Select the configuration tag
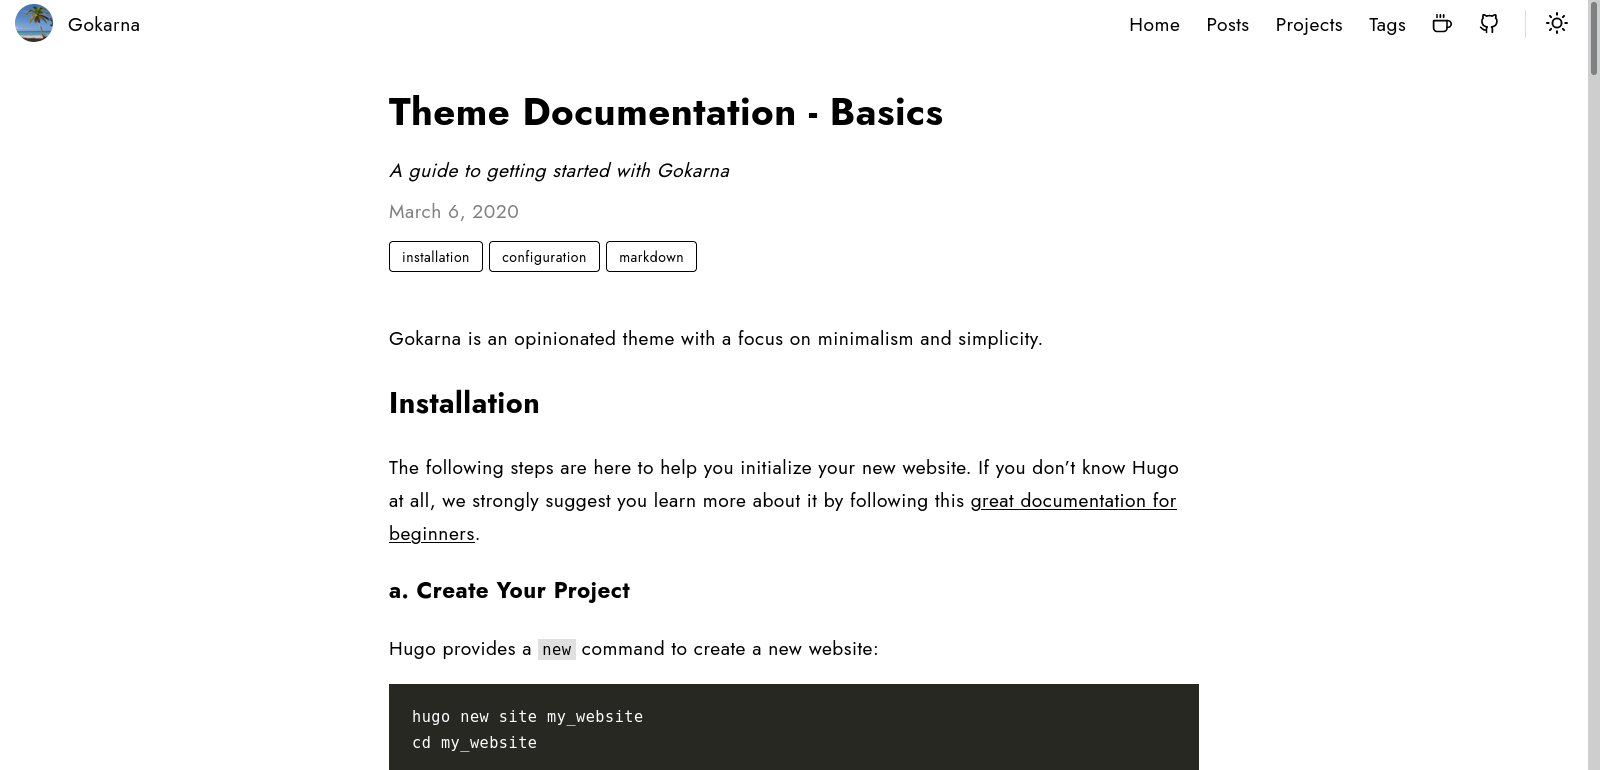 pos(544,257)
